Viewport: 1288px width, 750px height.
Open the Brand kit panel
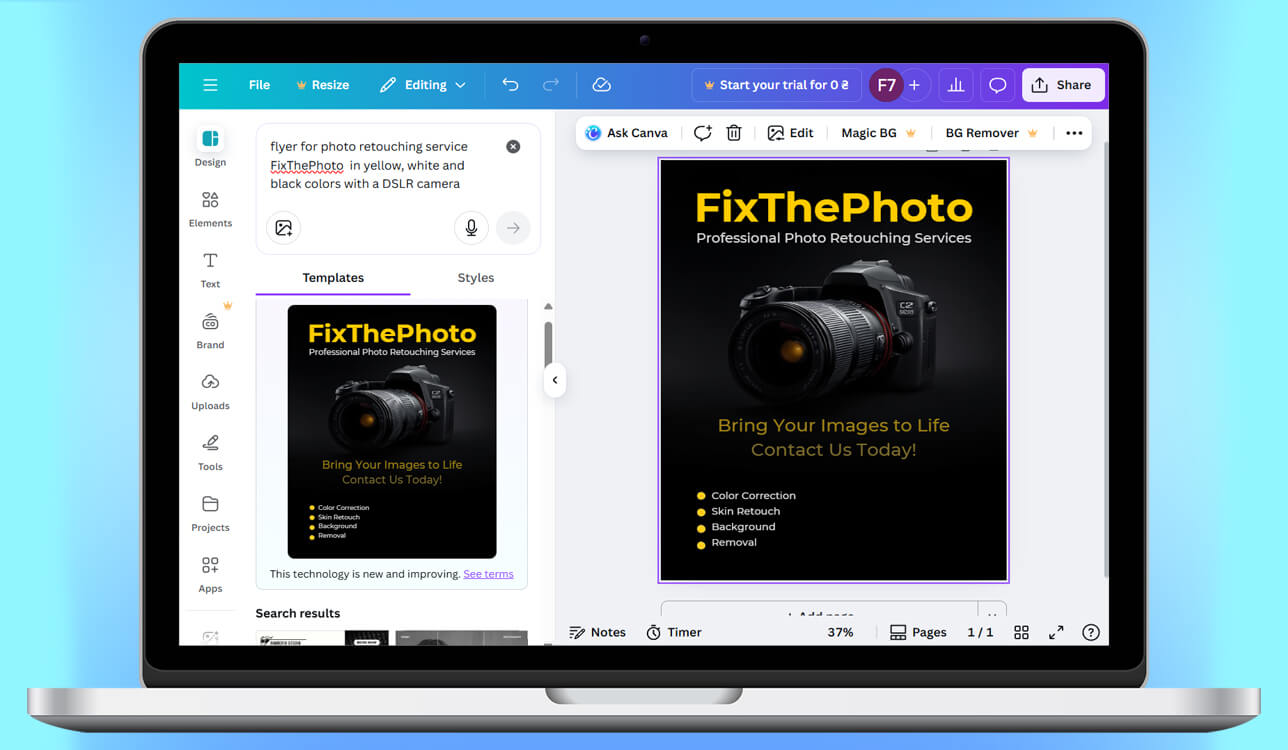tap(210, 330)
